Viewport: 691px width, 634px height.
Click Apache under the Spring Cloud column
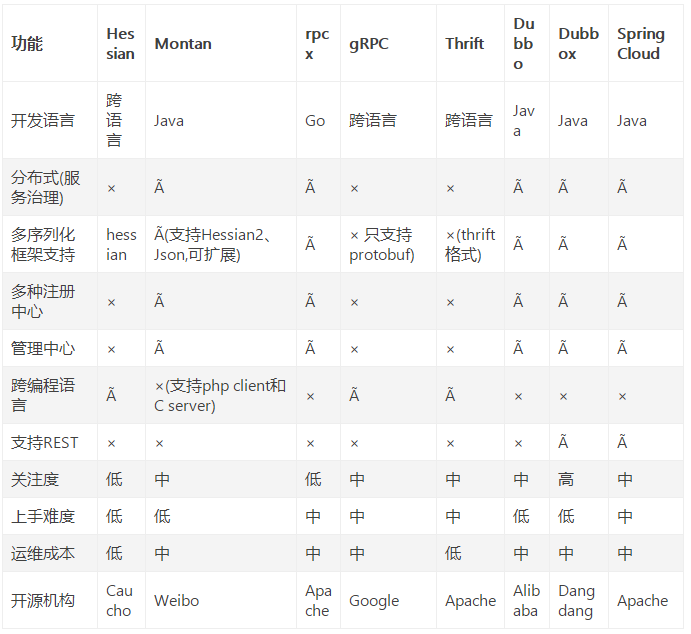click(x=643, y=601)
